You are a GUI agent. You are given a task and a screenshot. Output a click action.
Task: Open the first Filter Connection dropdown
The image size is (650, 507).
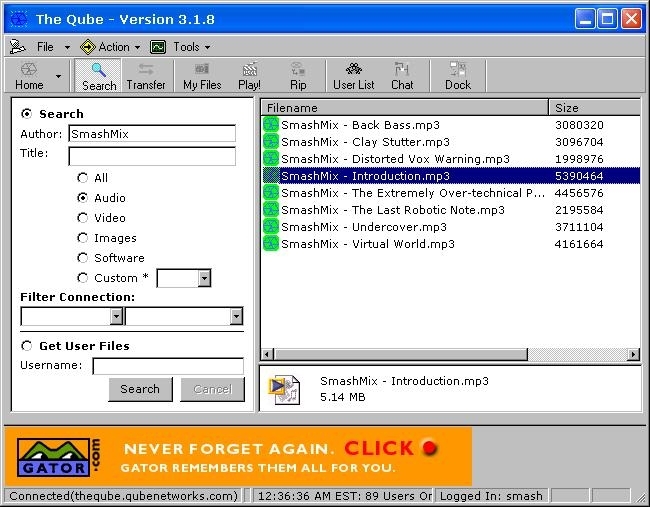point(116,316)
